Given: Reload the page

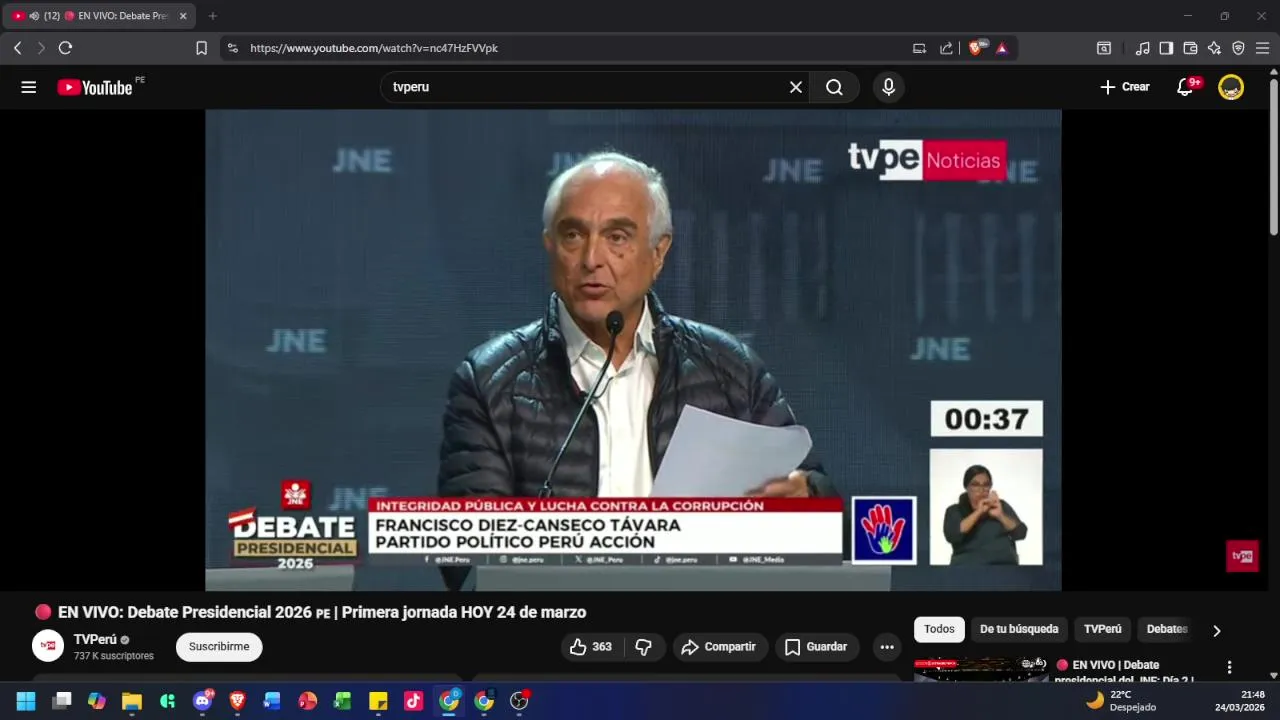Looking at the screenshot, I should pyautogui.click(x=65, y=48).
